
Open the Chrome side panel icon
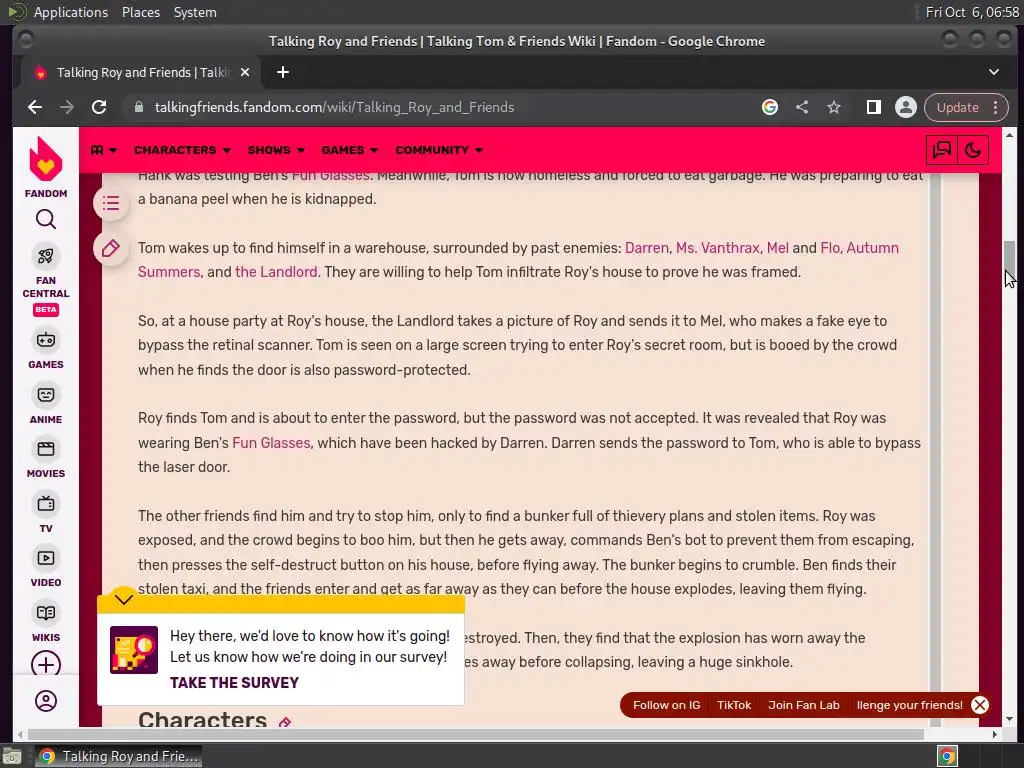(874, 107)
